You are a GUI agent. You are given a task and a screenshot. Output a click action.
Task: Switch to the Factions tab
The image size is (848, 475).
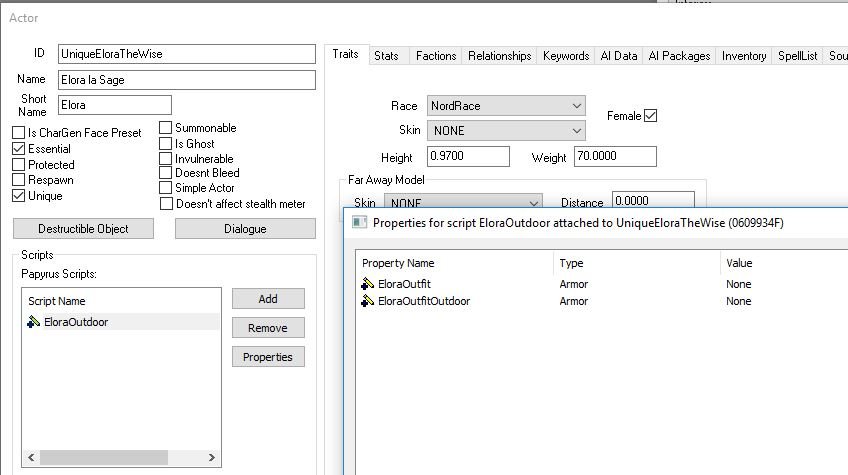click(x=436, y=56)
